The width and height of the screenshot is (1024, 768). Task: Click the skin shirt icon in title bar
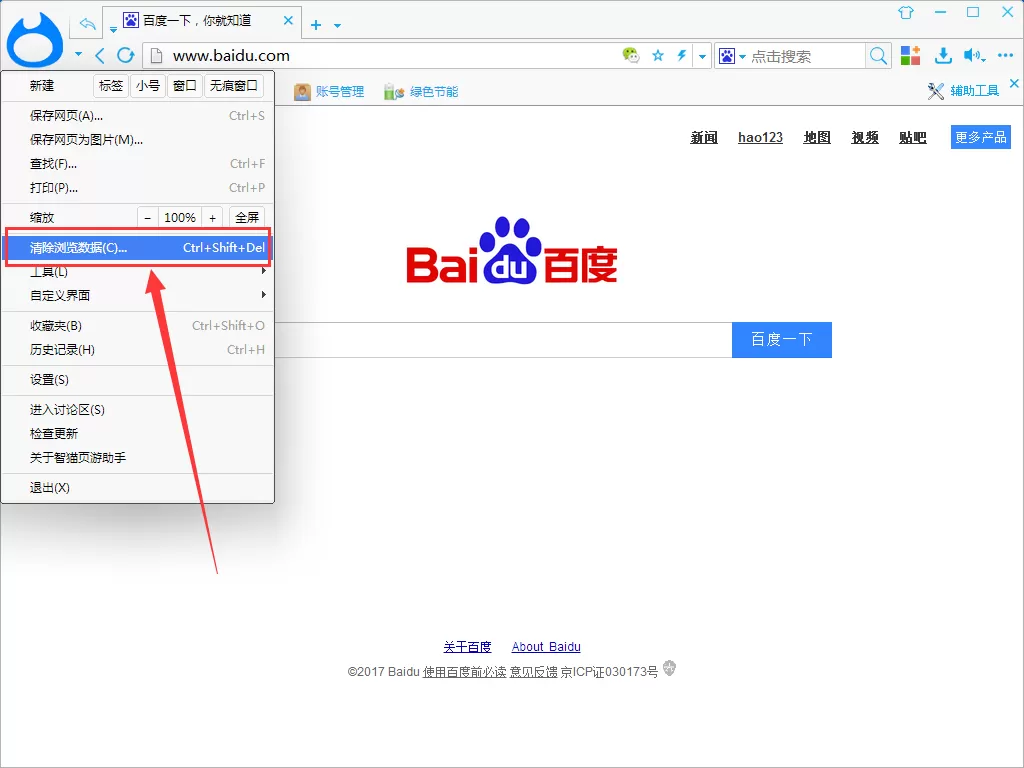[x=906, y=12]
